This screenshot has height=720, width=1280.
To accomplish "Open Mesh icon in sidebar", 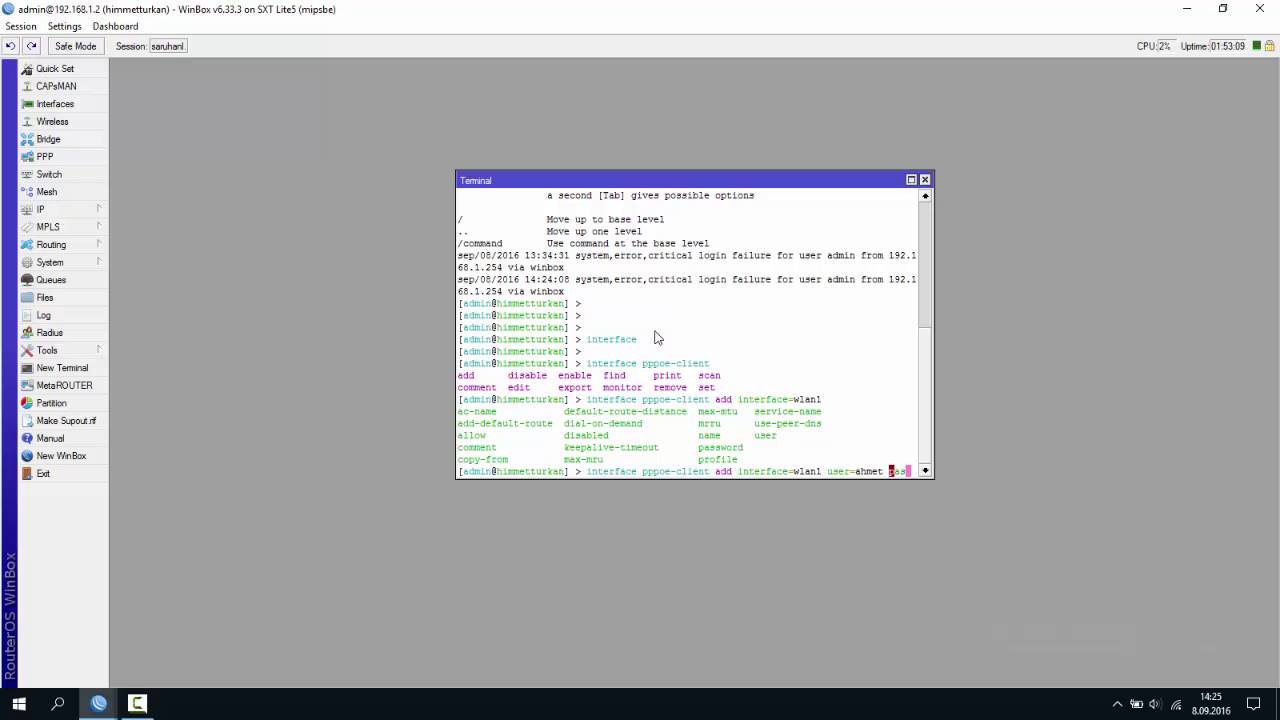I will point(27,192).
